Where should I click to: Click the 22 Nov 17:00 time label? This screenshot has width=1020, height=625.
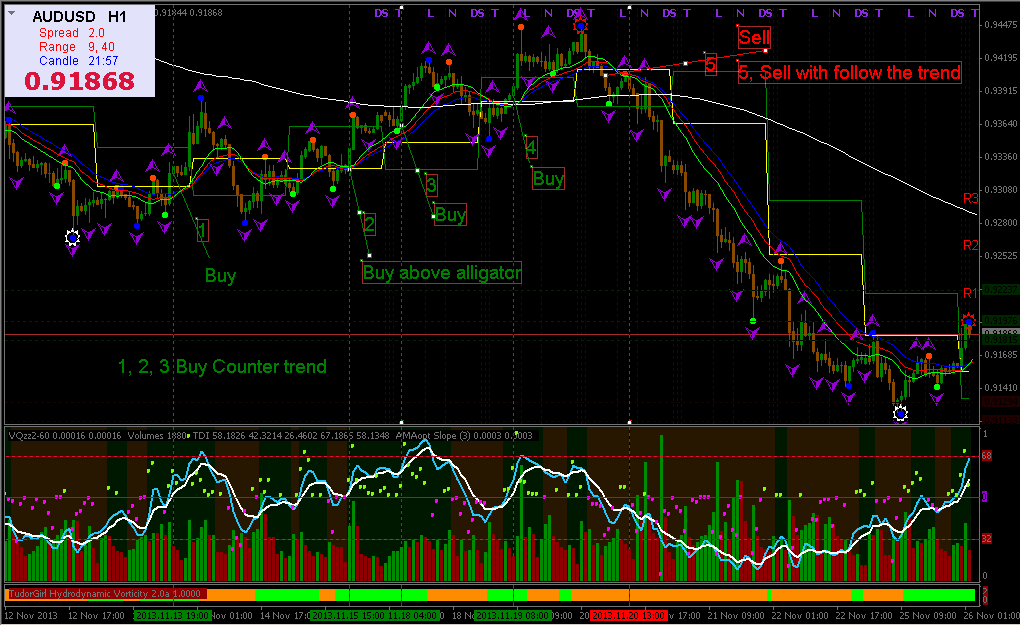(x=864, y=615)
